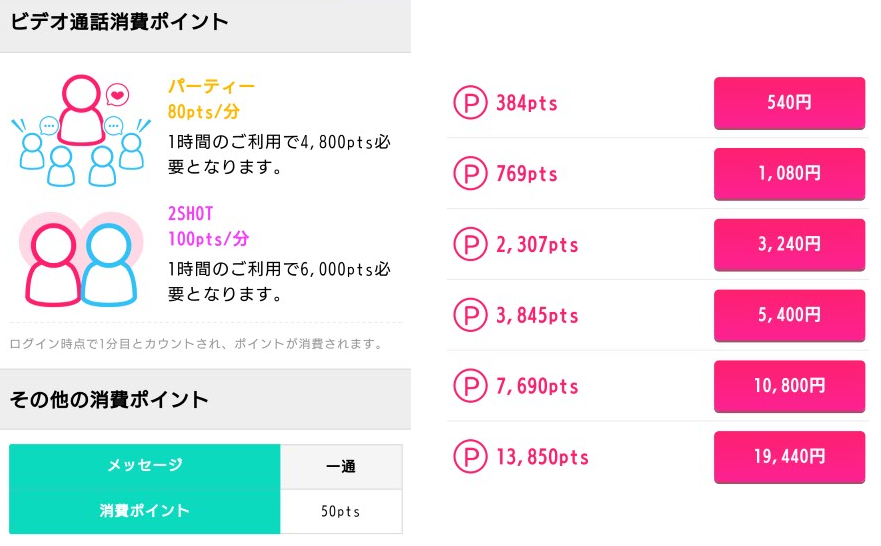881x546 pixels.
Task: Tap the 5,400円 price button
Action: [x=789, y=315]
